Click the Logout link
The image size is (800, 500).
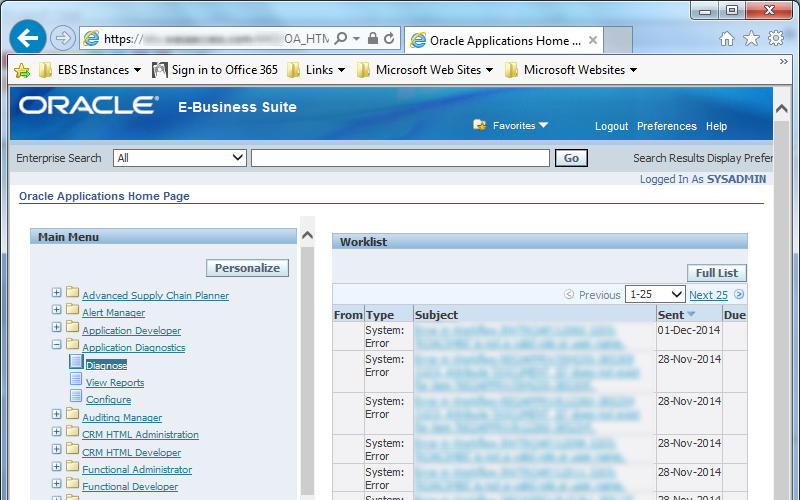(x=611, y=126)
